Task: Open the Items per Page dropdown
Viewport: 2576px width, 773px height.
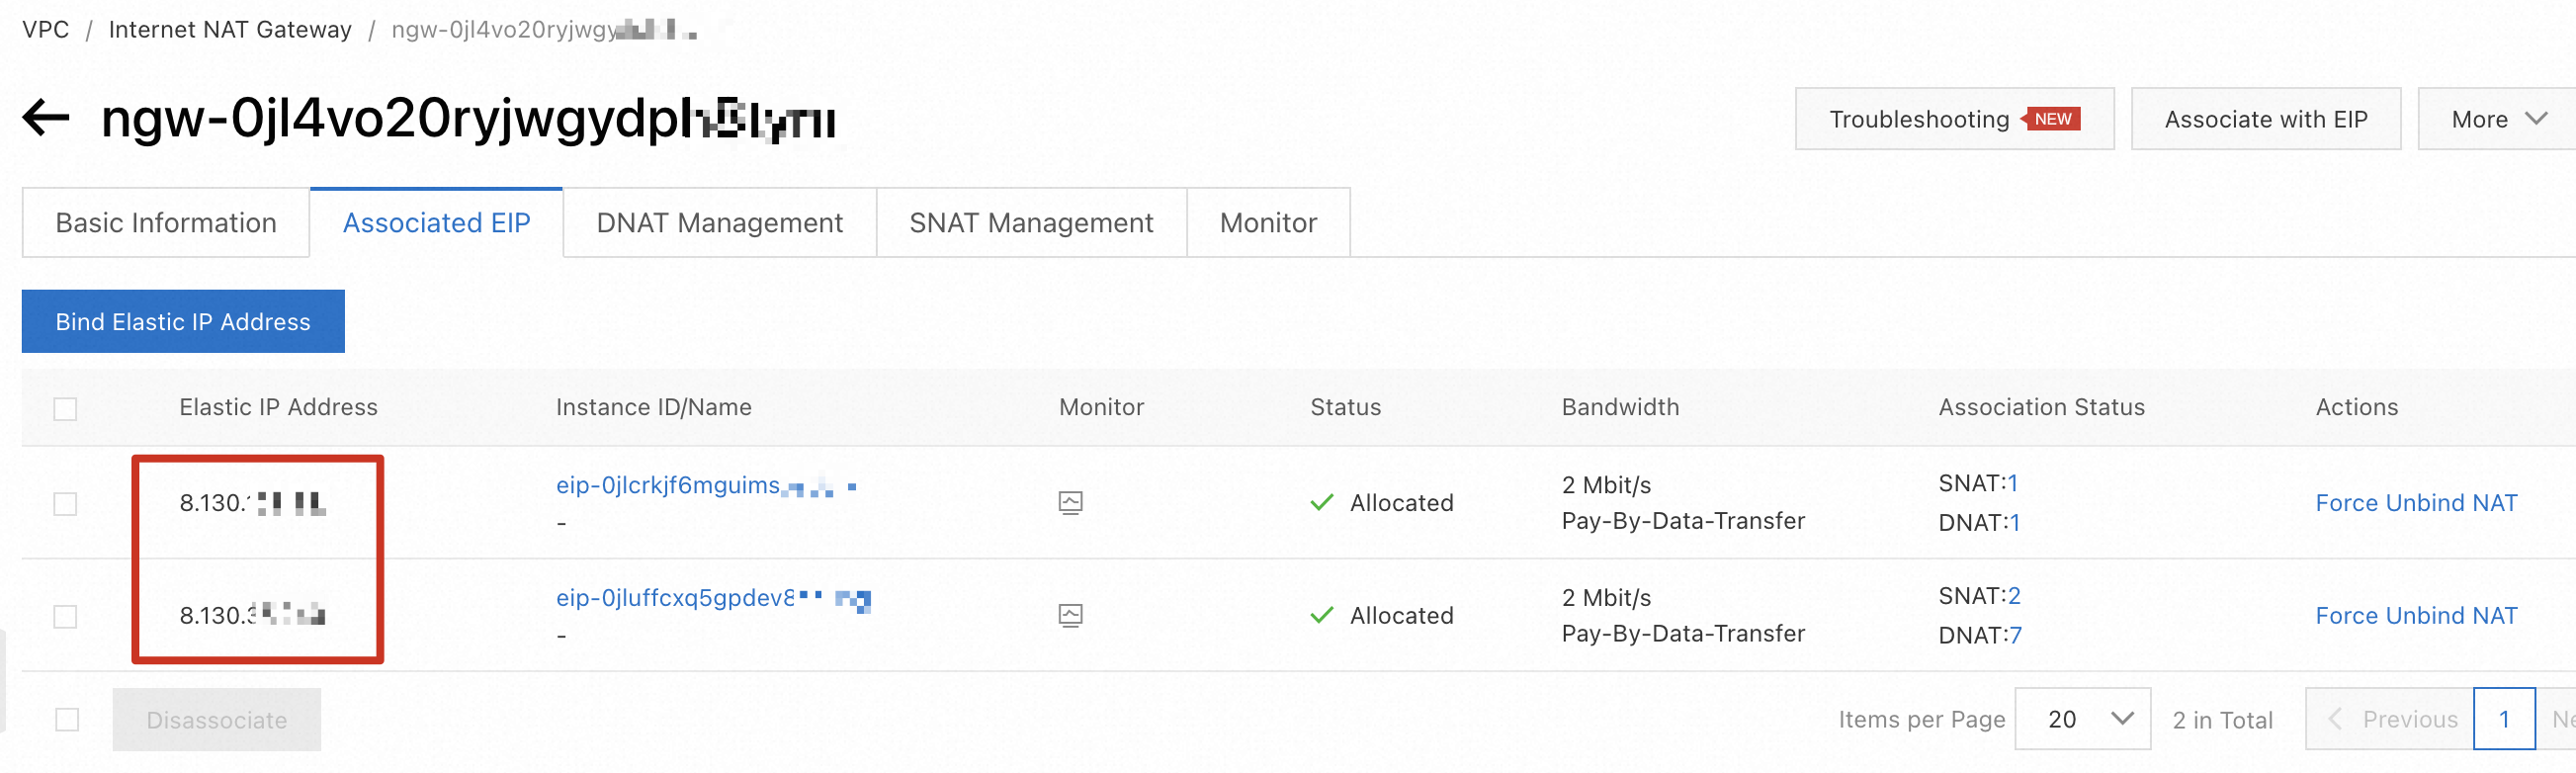Action: click(2082, 720)
